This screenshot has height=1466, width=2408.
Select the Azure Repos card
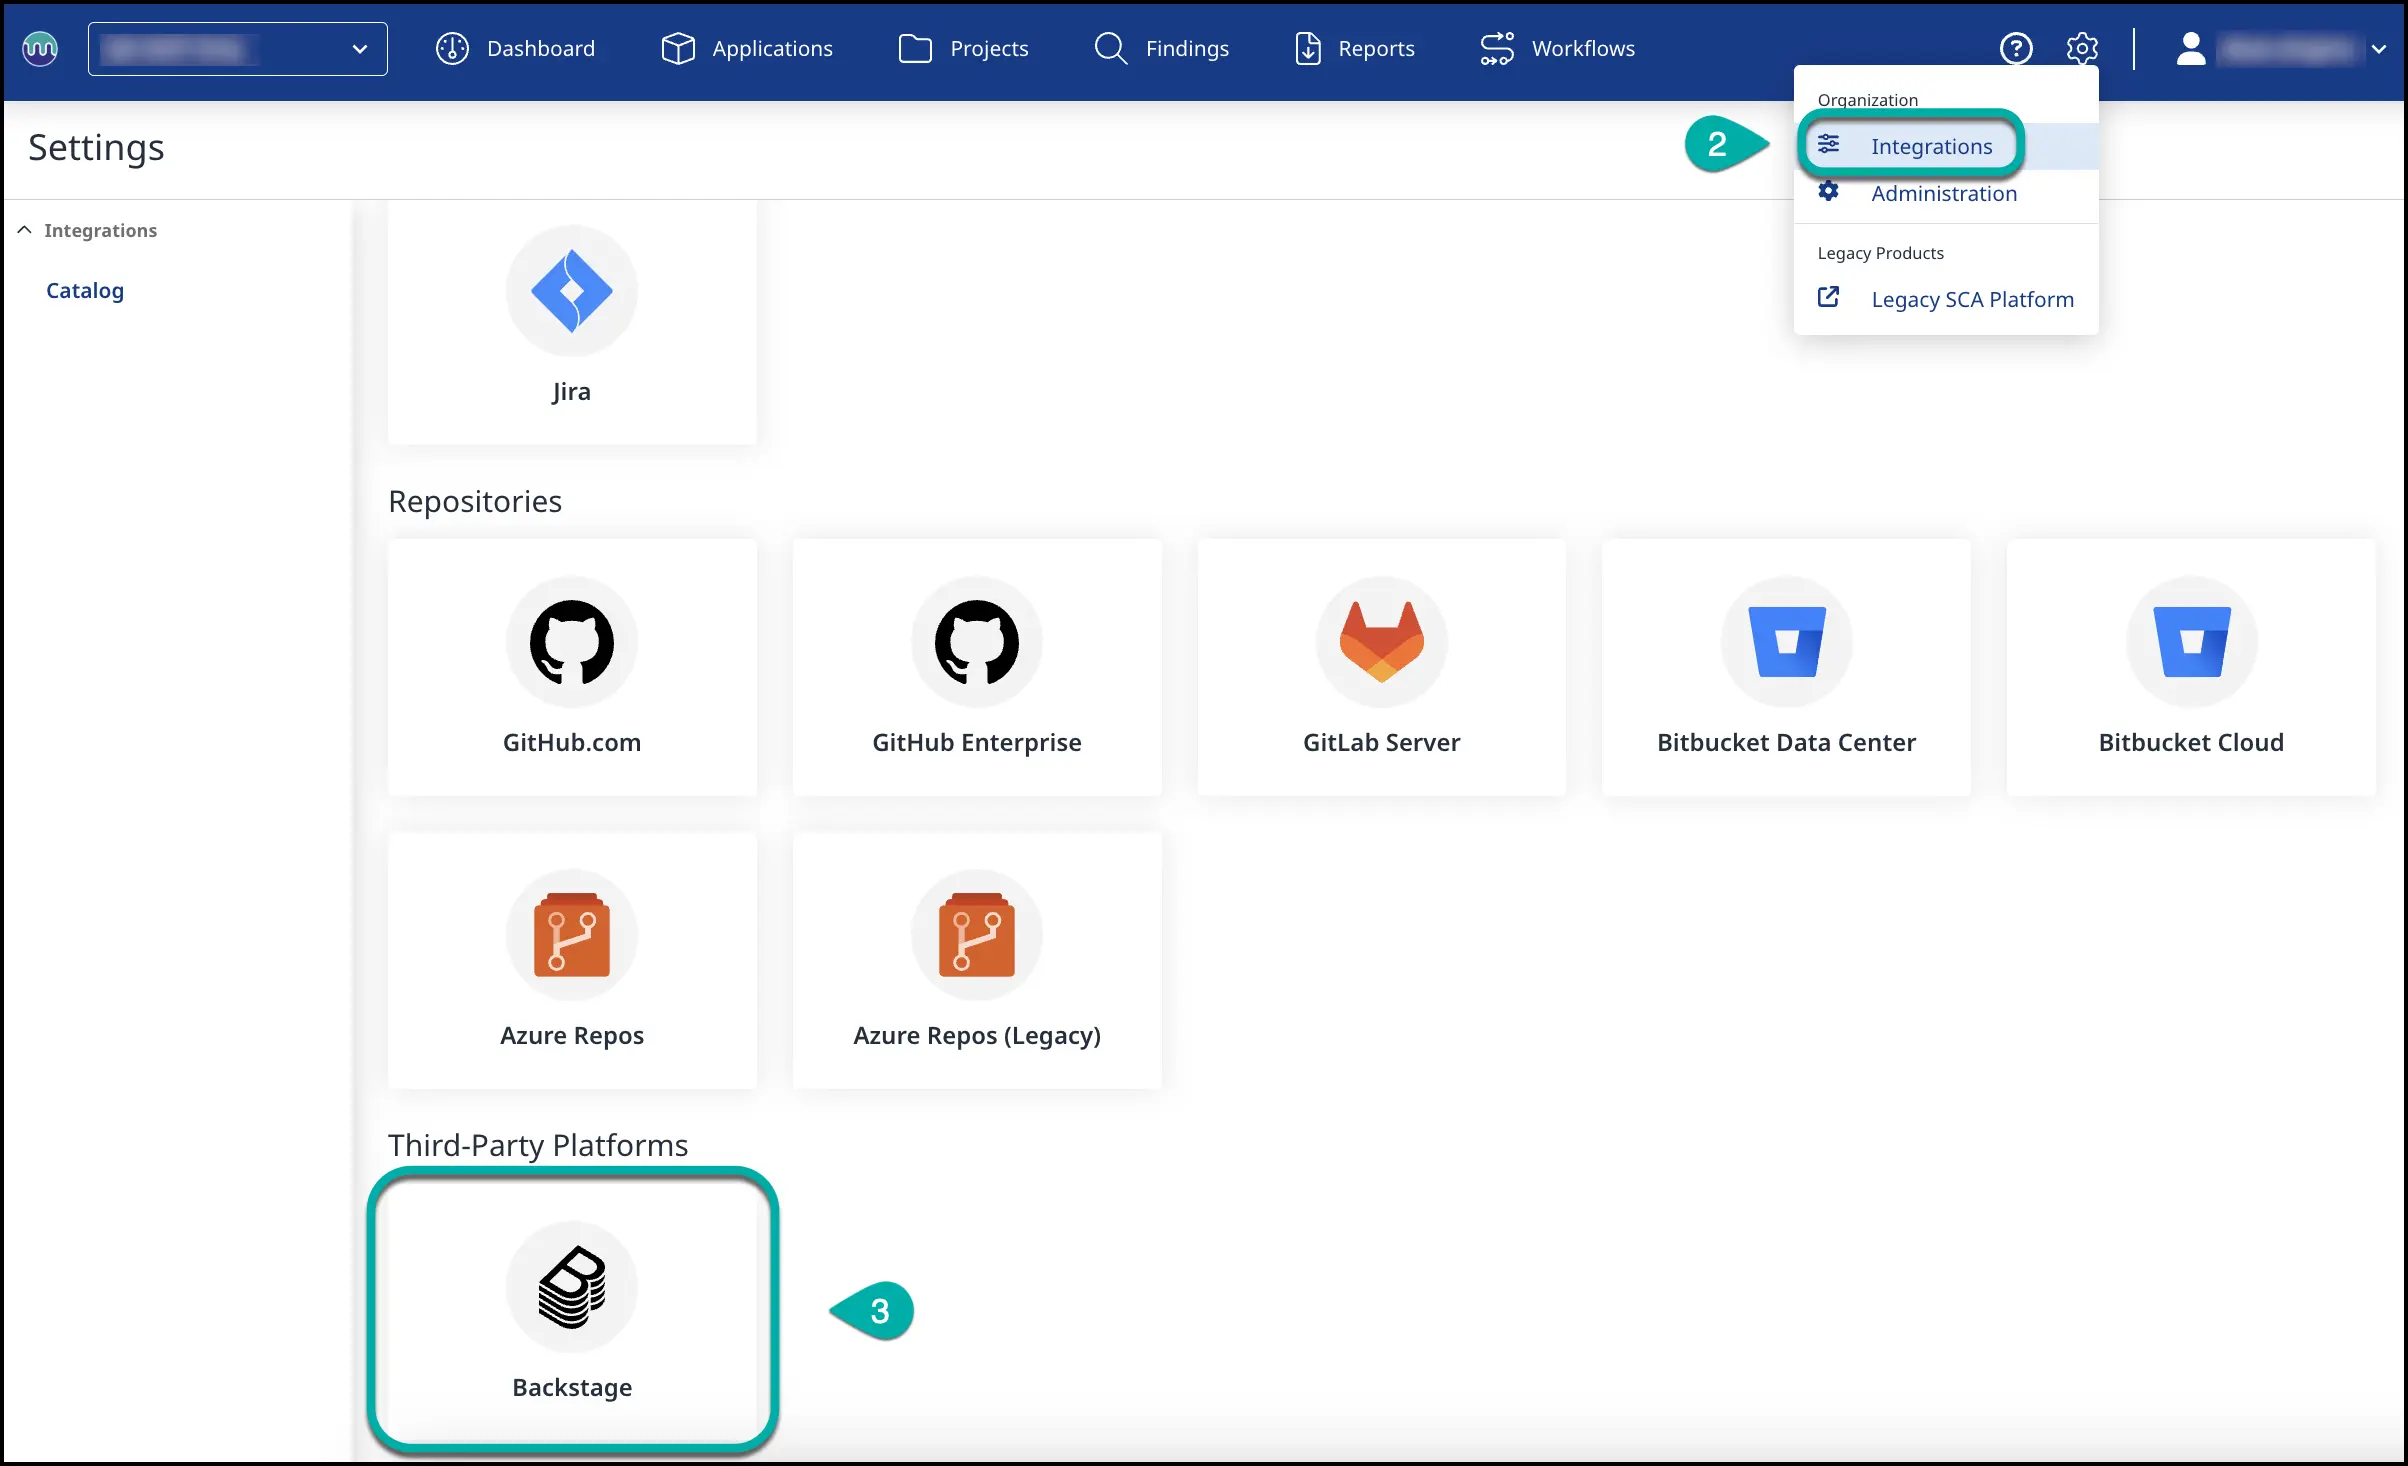pos(571,960)
